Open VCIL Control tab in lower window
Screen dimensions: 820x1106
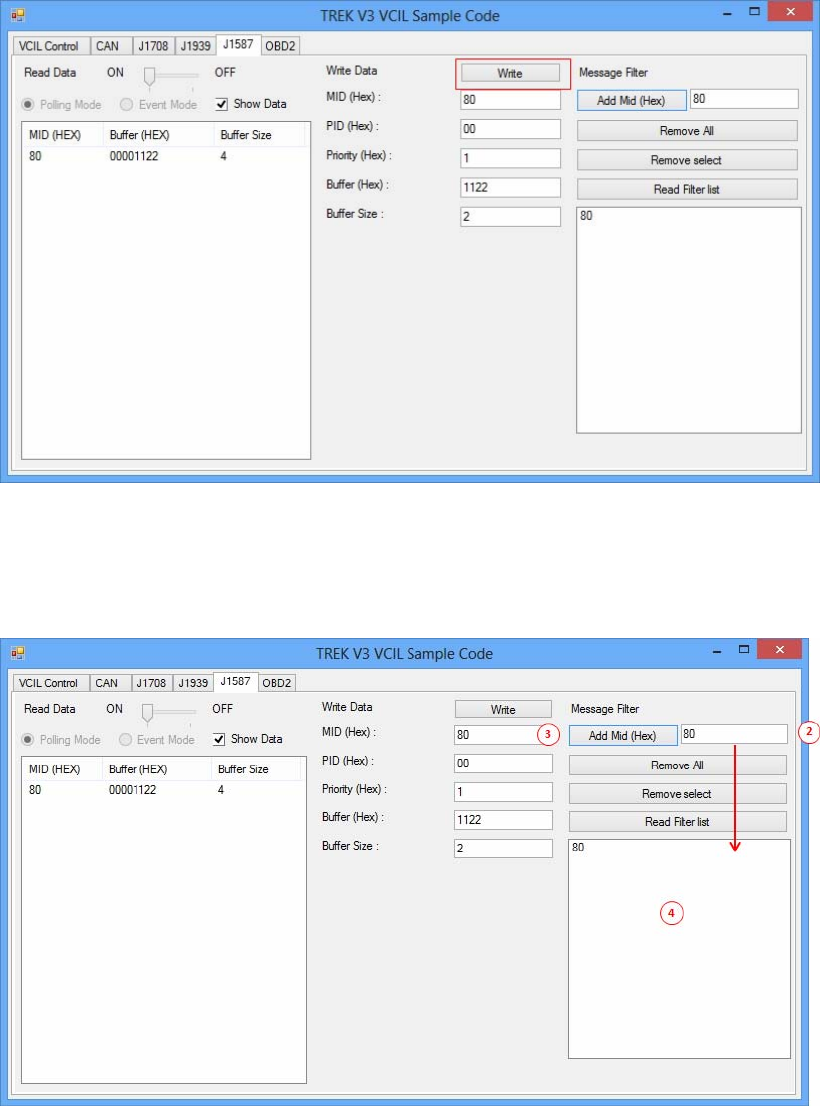pyautogui.click(x=49, y=683)
